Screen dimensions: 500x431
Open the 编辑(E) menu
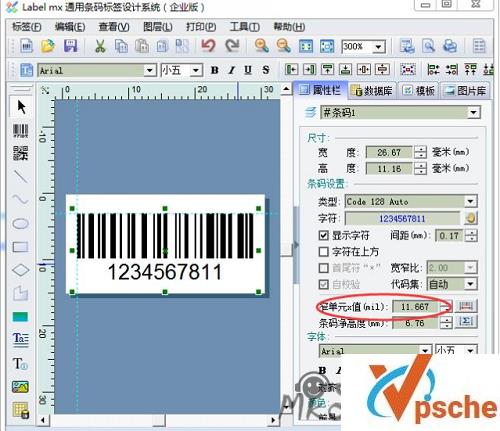[x=70, y=27]
